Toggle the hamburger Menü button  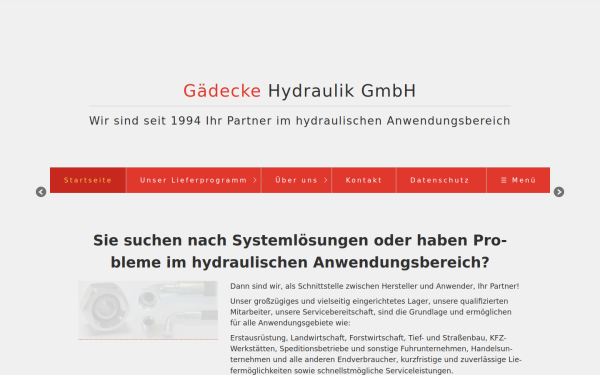(518, 180)
